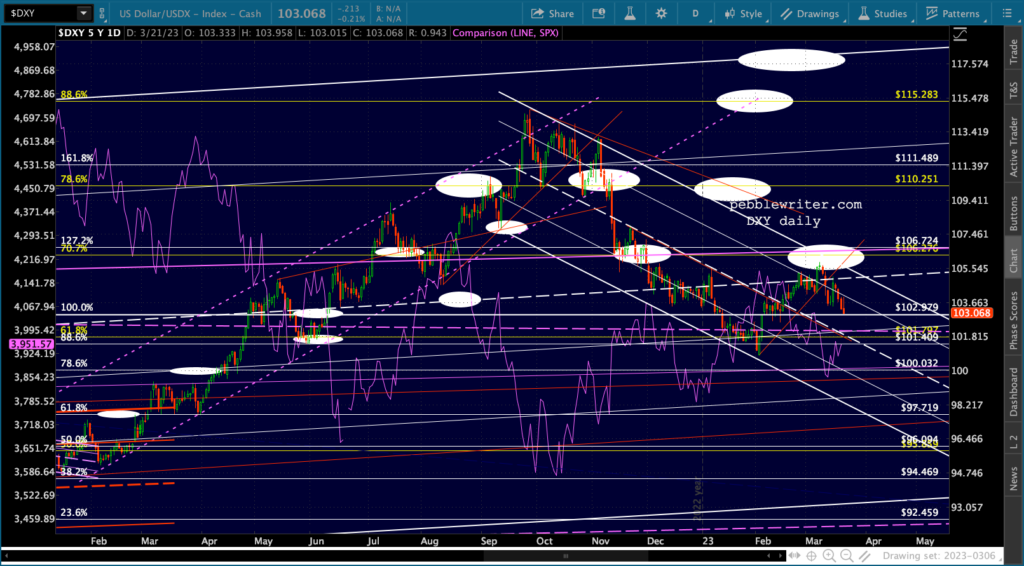The width and height of the screenshot is (1024, 566).
Task: Click the 161.8% Fibonacci label
Action: point(76,158)
